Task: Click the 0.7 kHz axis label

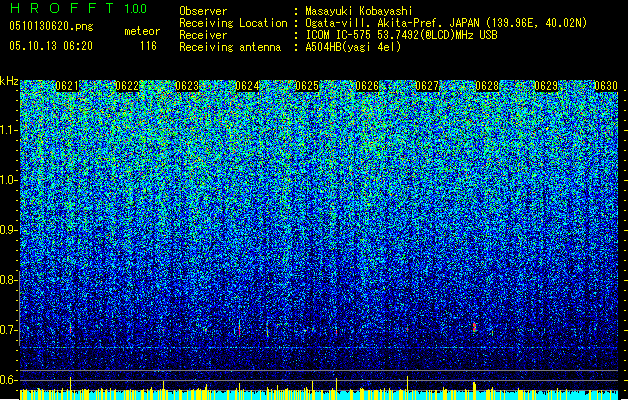Action: [8, 330]
